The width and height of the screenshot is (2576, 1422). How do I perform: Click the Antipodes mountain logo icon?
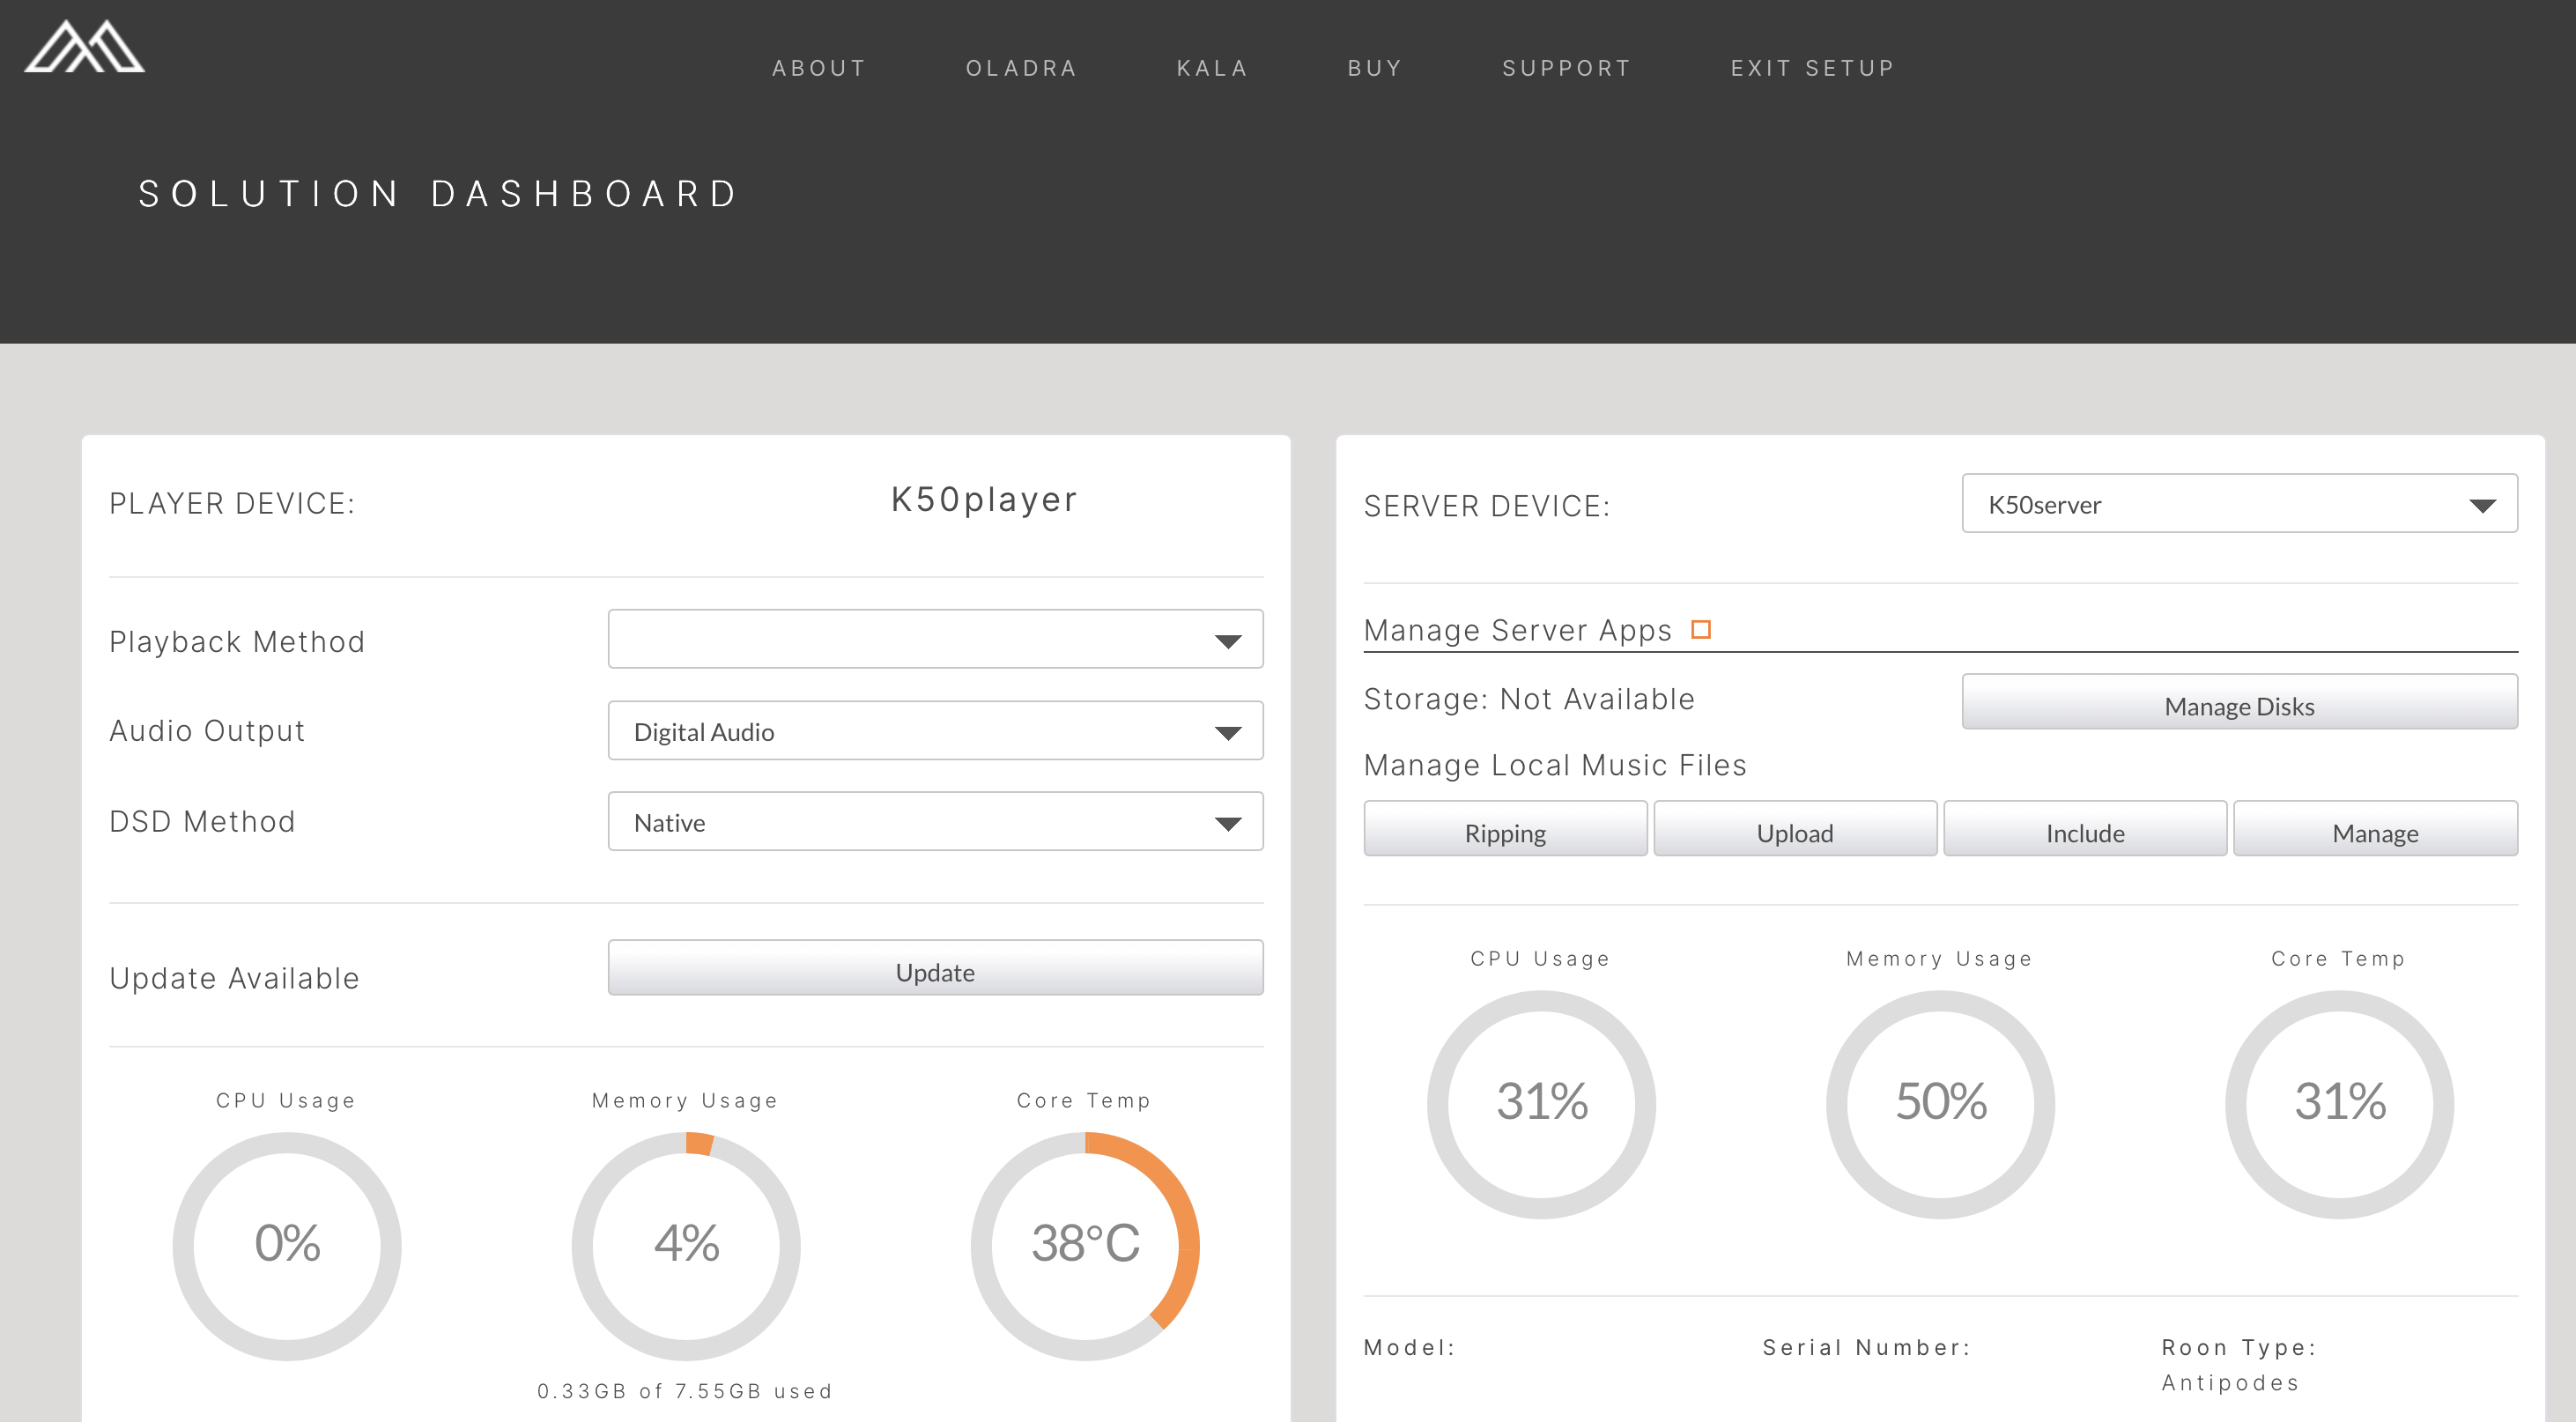point(85,47)
